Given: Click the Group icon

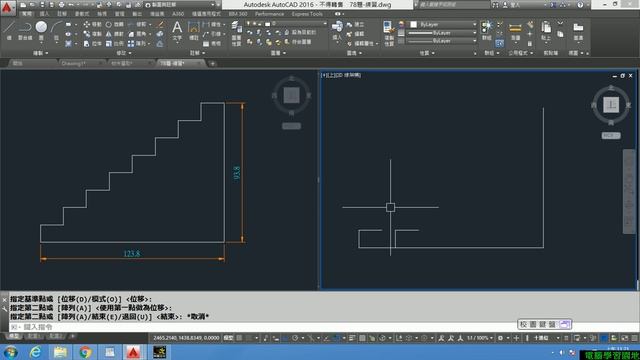Looking at the screenshot, I should point(486,31).
